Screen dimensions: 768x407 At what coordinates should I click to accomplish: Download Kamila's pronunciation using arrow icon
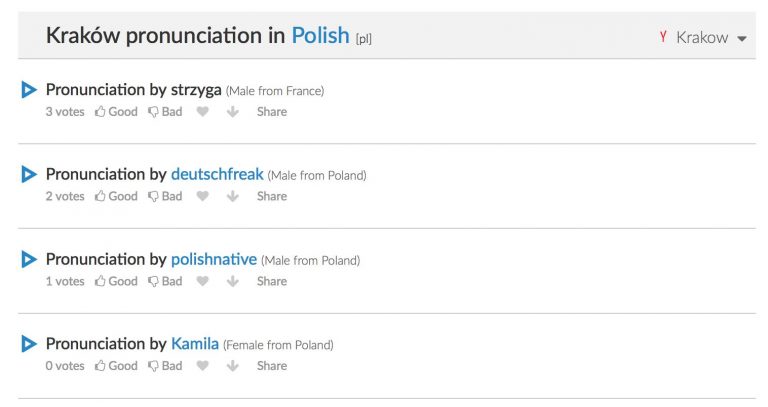[x=232, y=366]
